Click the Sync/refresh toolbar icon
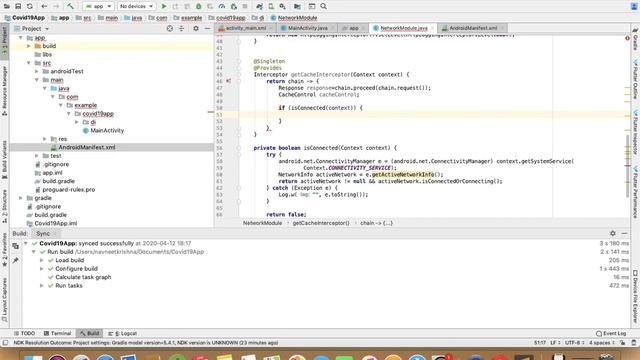Screen dimensions: 640x360 (30, 6)
